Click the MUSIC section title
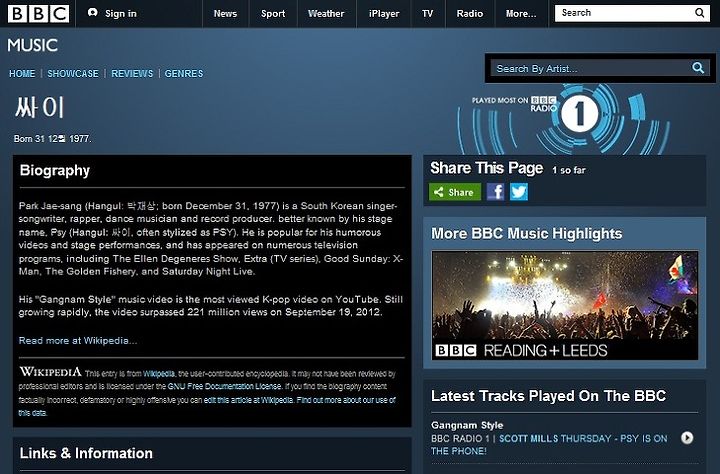 pyautogui.click(x=33, y=45)
